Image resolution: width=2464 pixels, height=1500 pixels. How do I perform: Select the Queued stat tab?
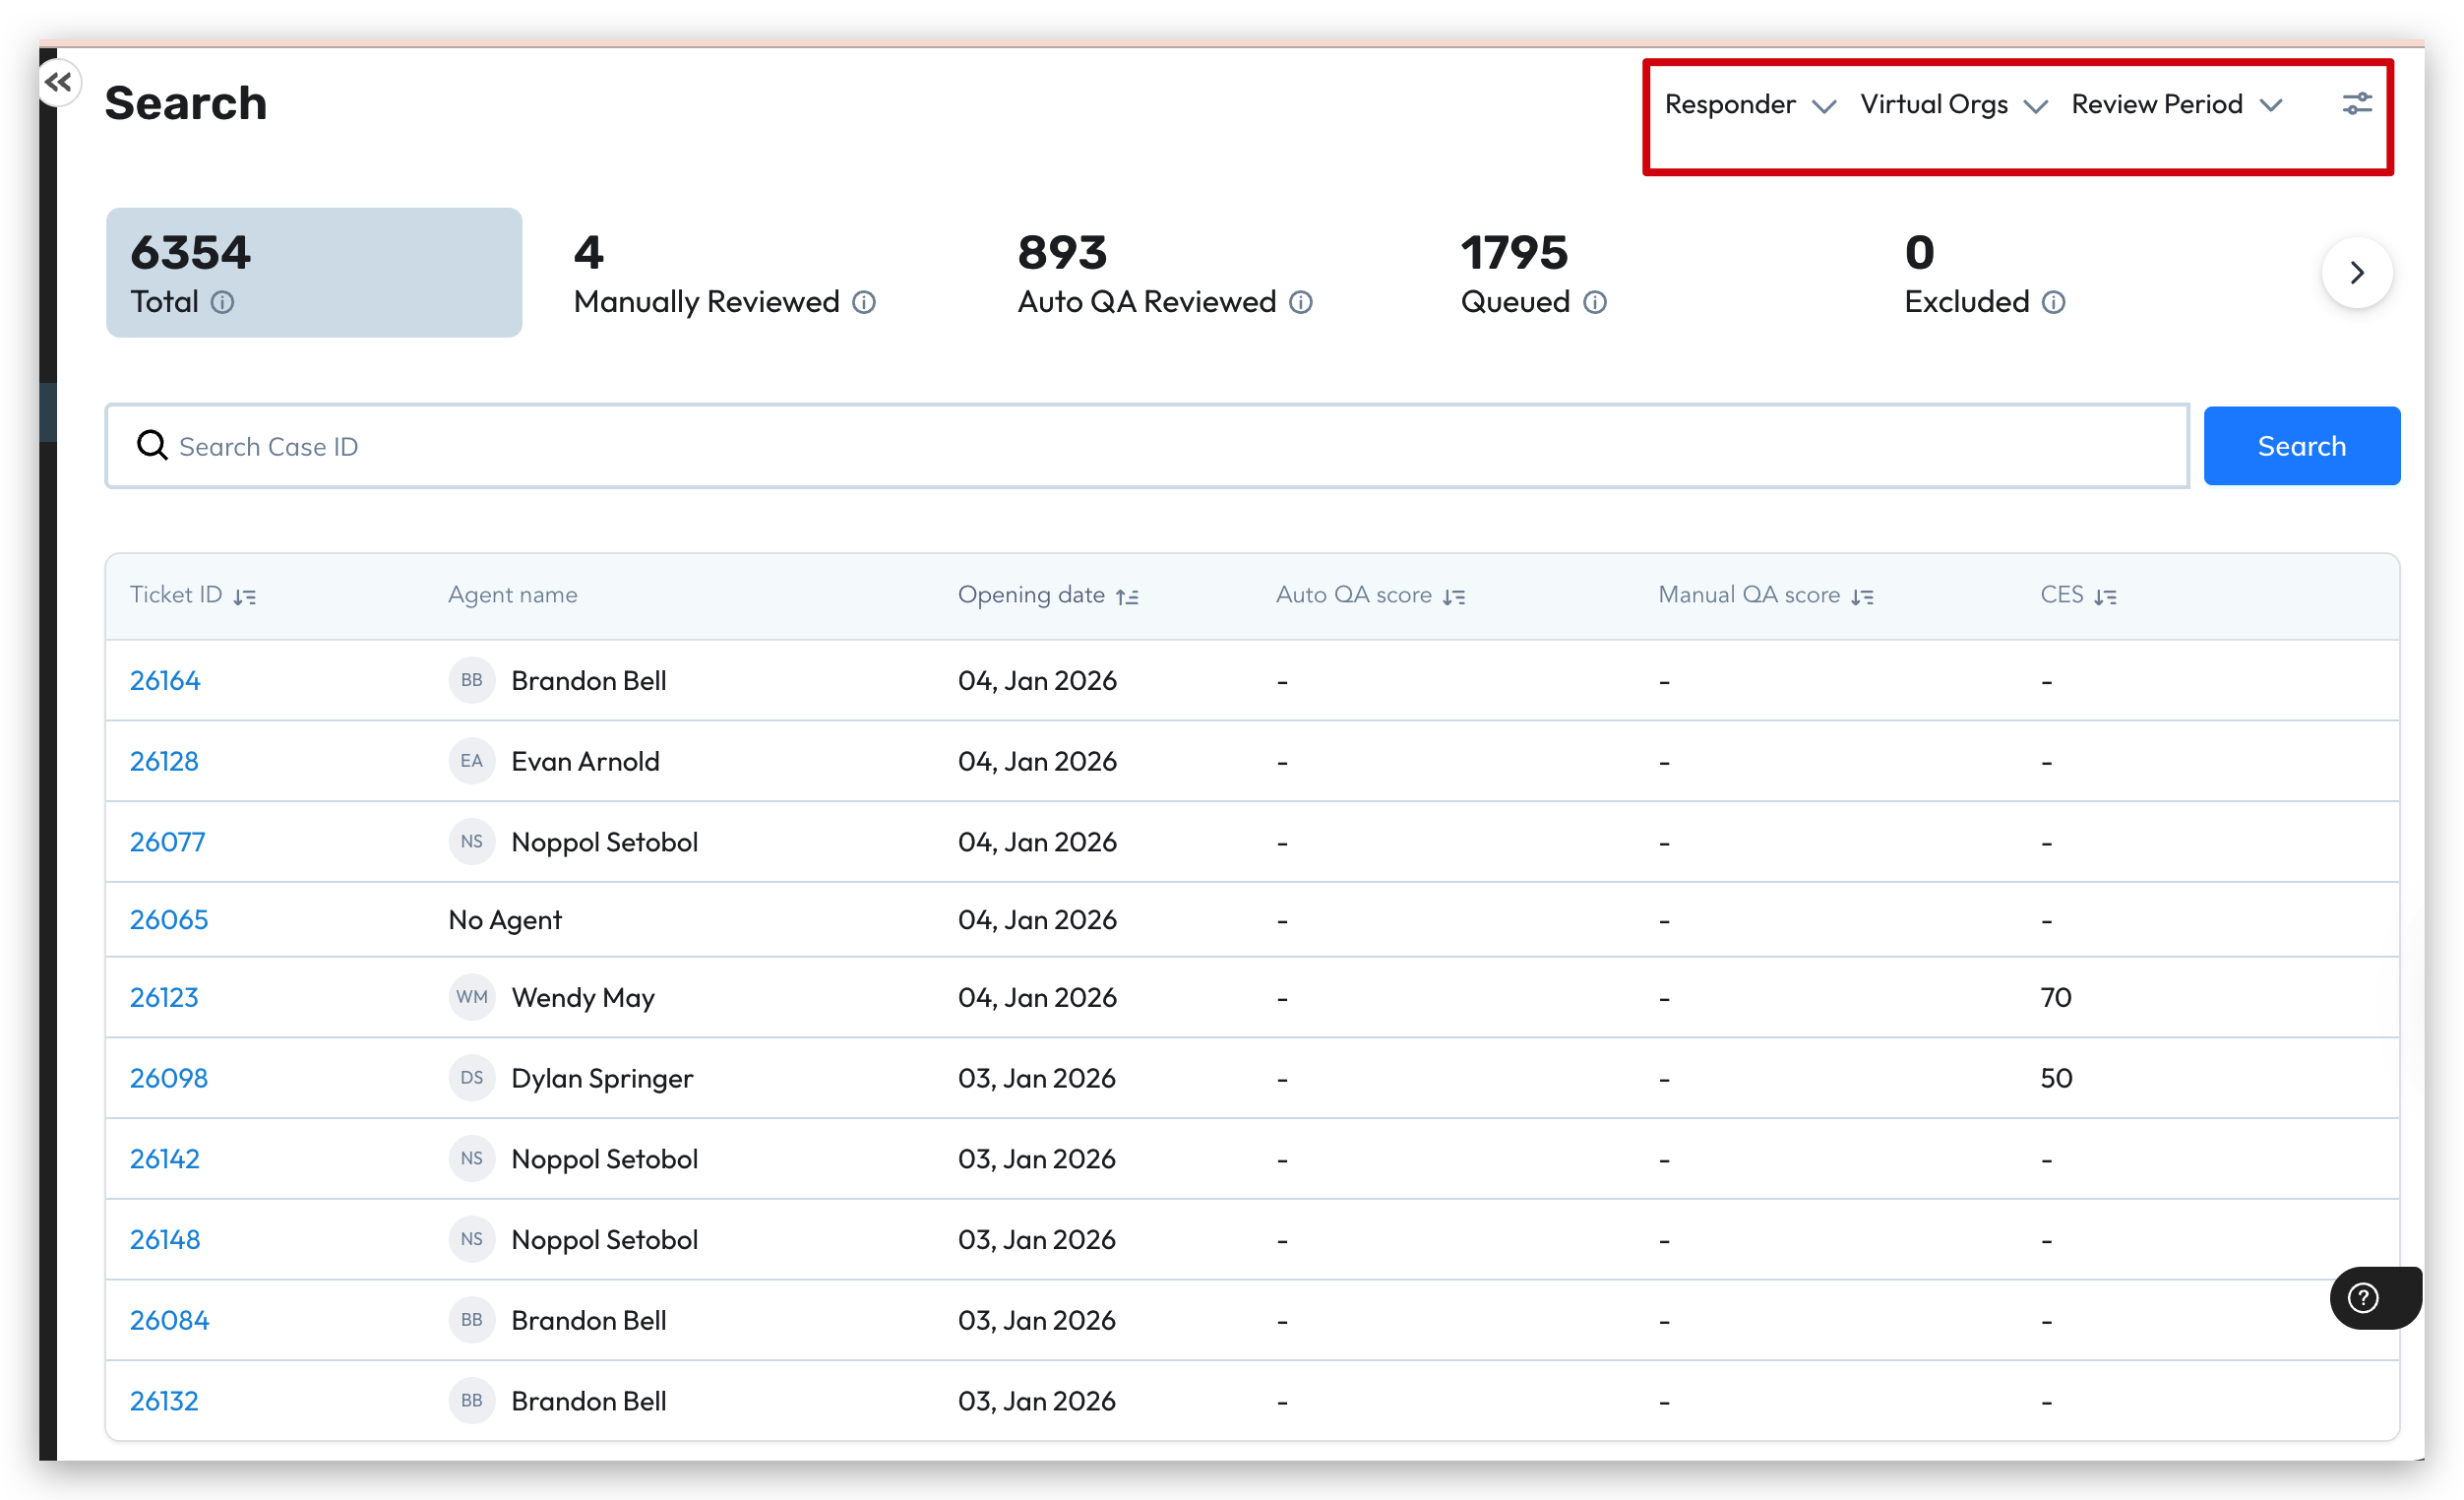click(x=1533, y=272)
